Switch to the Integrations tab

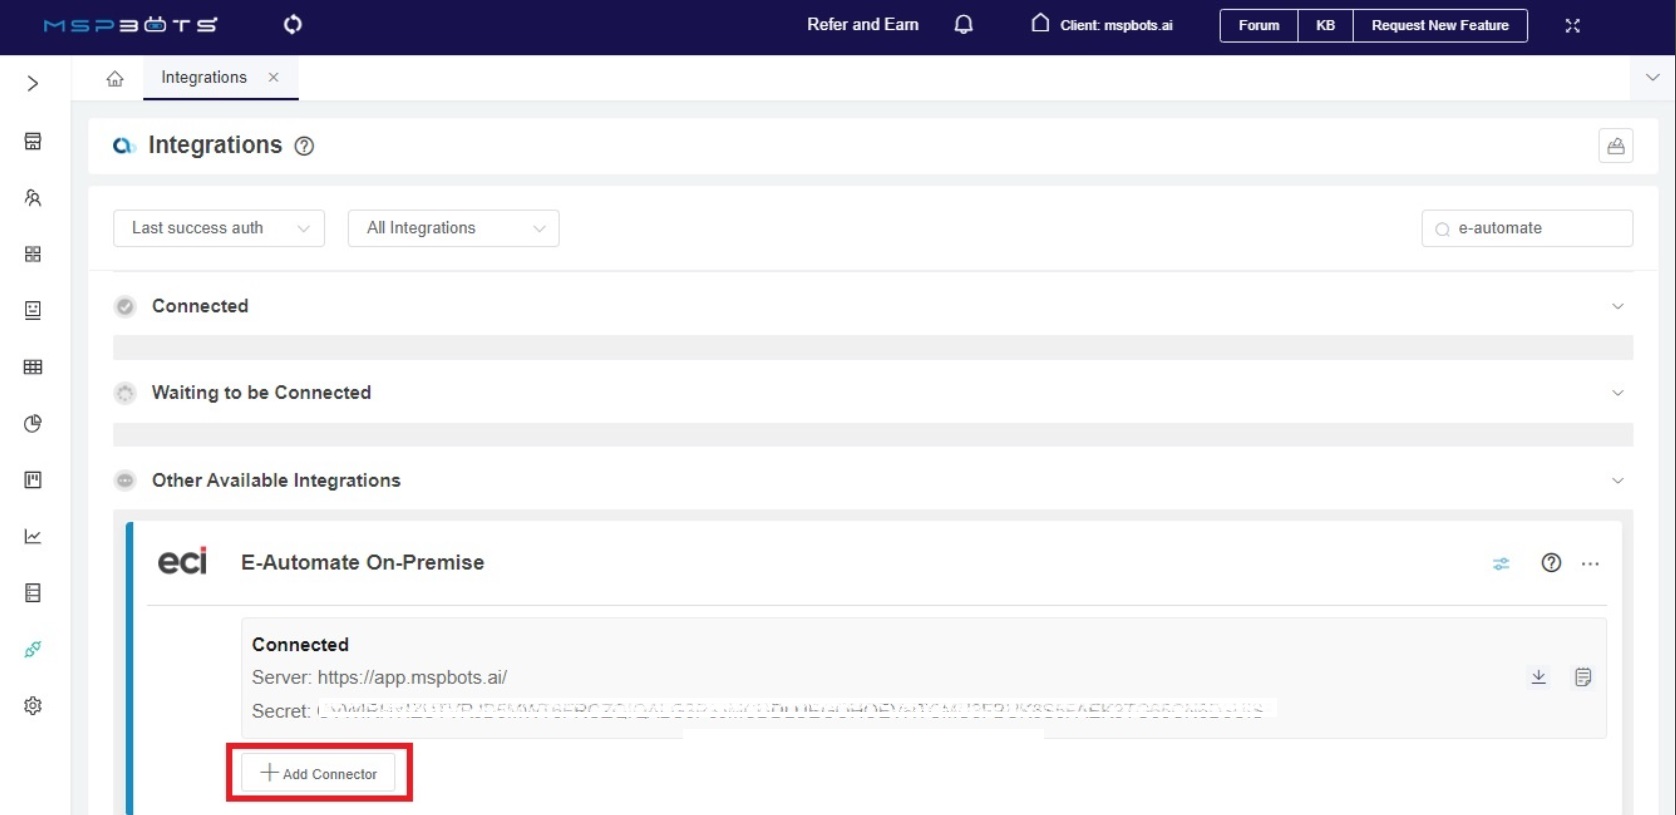click(x=204, y=78)
